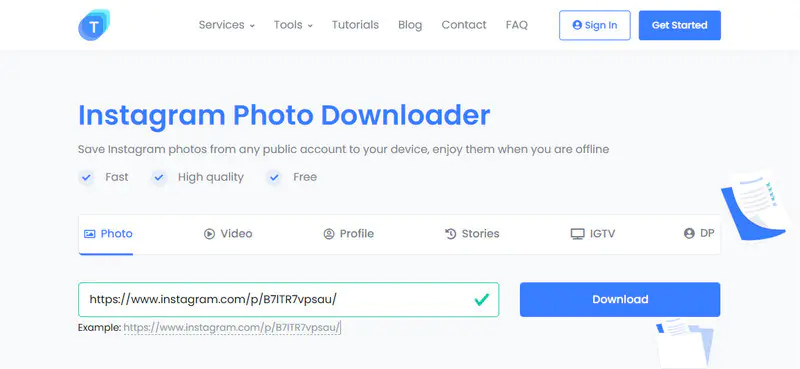The height and width of the screenshot is (369, 800).
Task: Go to the Blog page
Action: click(x=410, y=25)
